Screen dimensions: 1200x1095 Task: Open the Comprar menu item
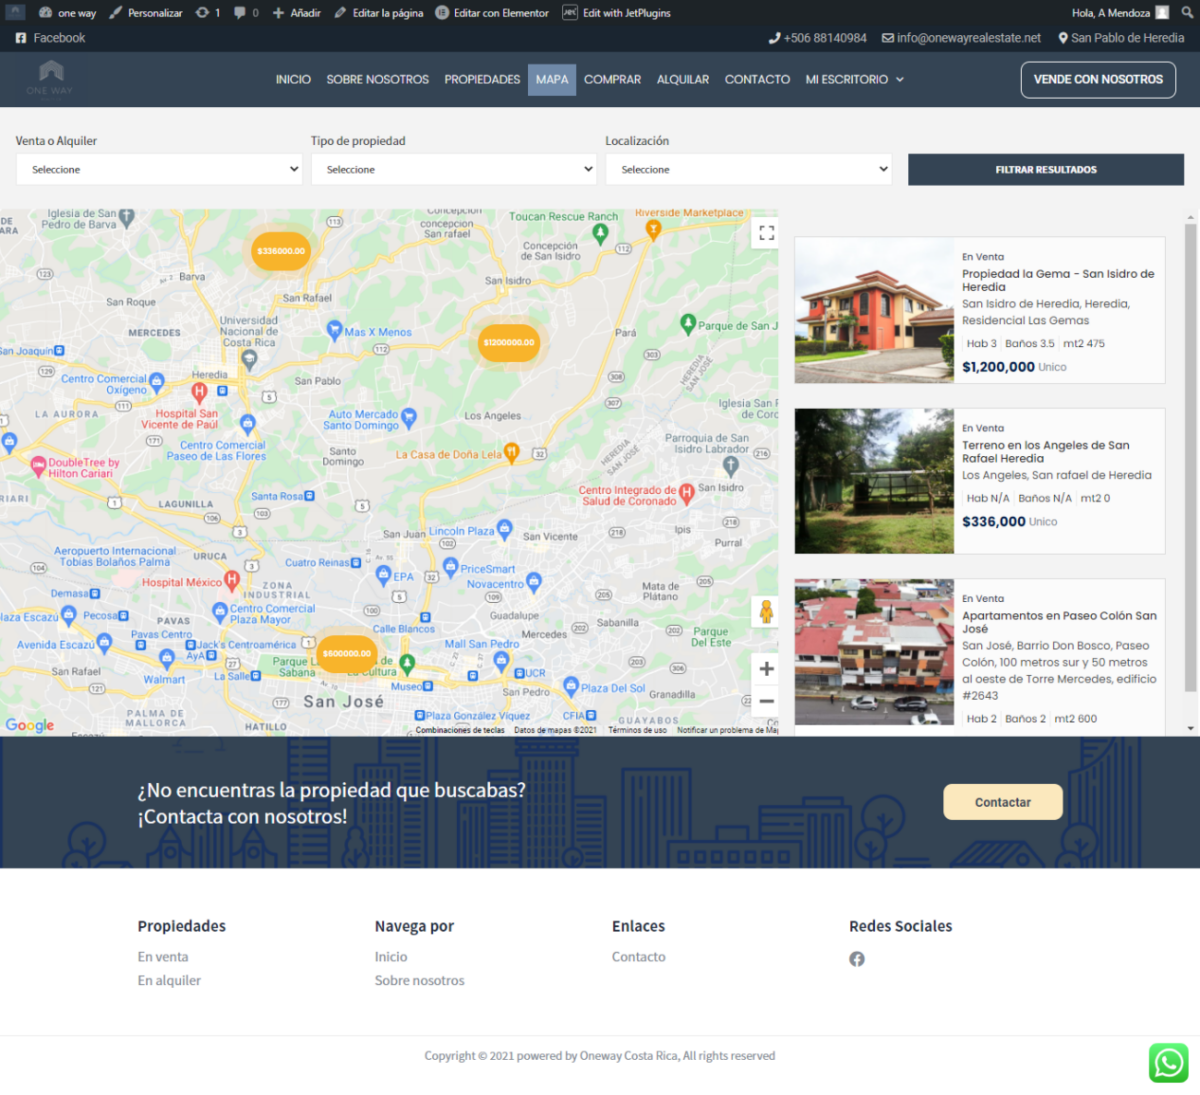(x=612, y=79)
